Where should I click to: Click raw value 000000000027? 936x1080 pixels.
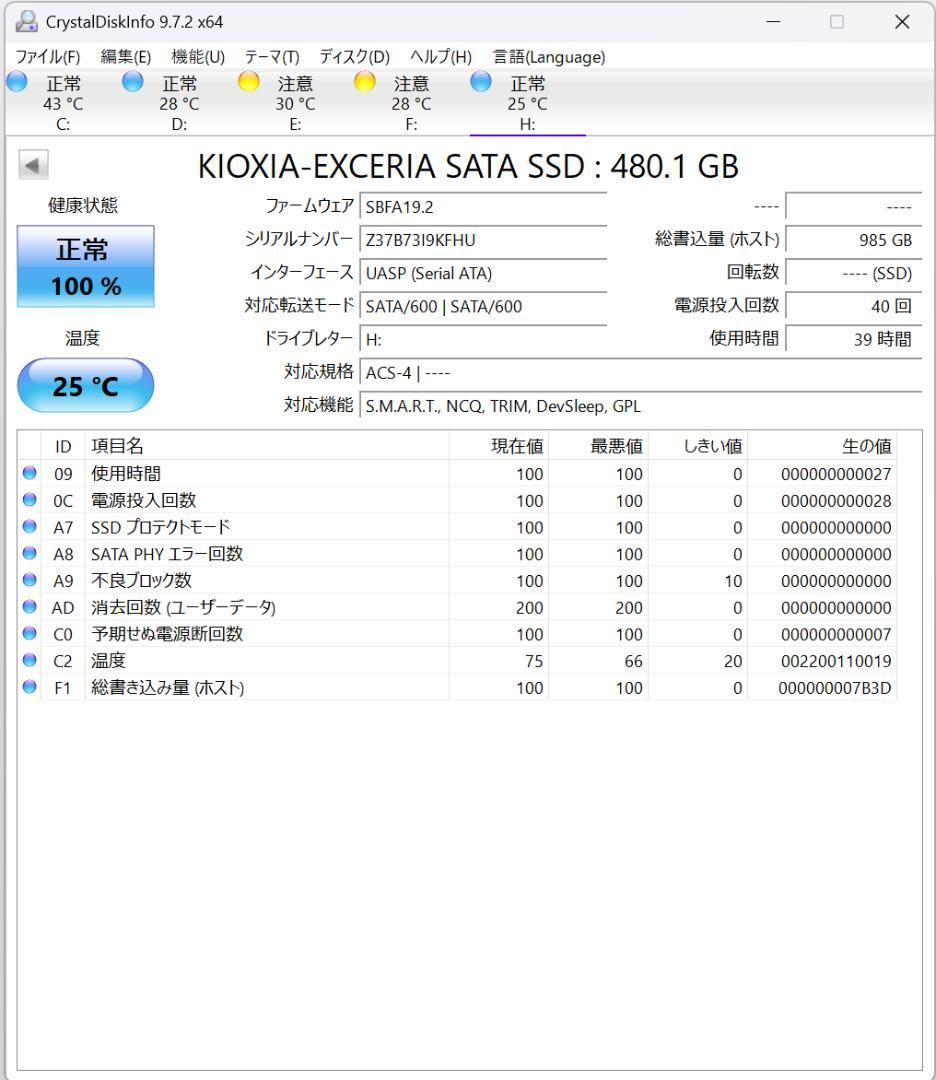(x=836, y=475)
